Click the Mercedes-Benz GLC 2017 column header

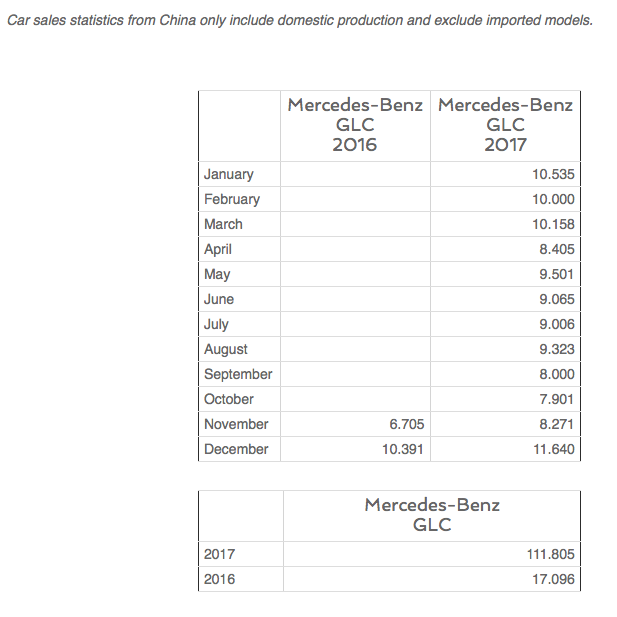(505, 125)
